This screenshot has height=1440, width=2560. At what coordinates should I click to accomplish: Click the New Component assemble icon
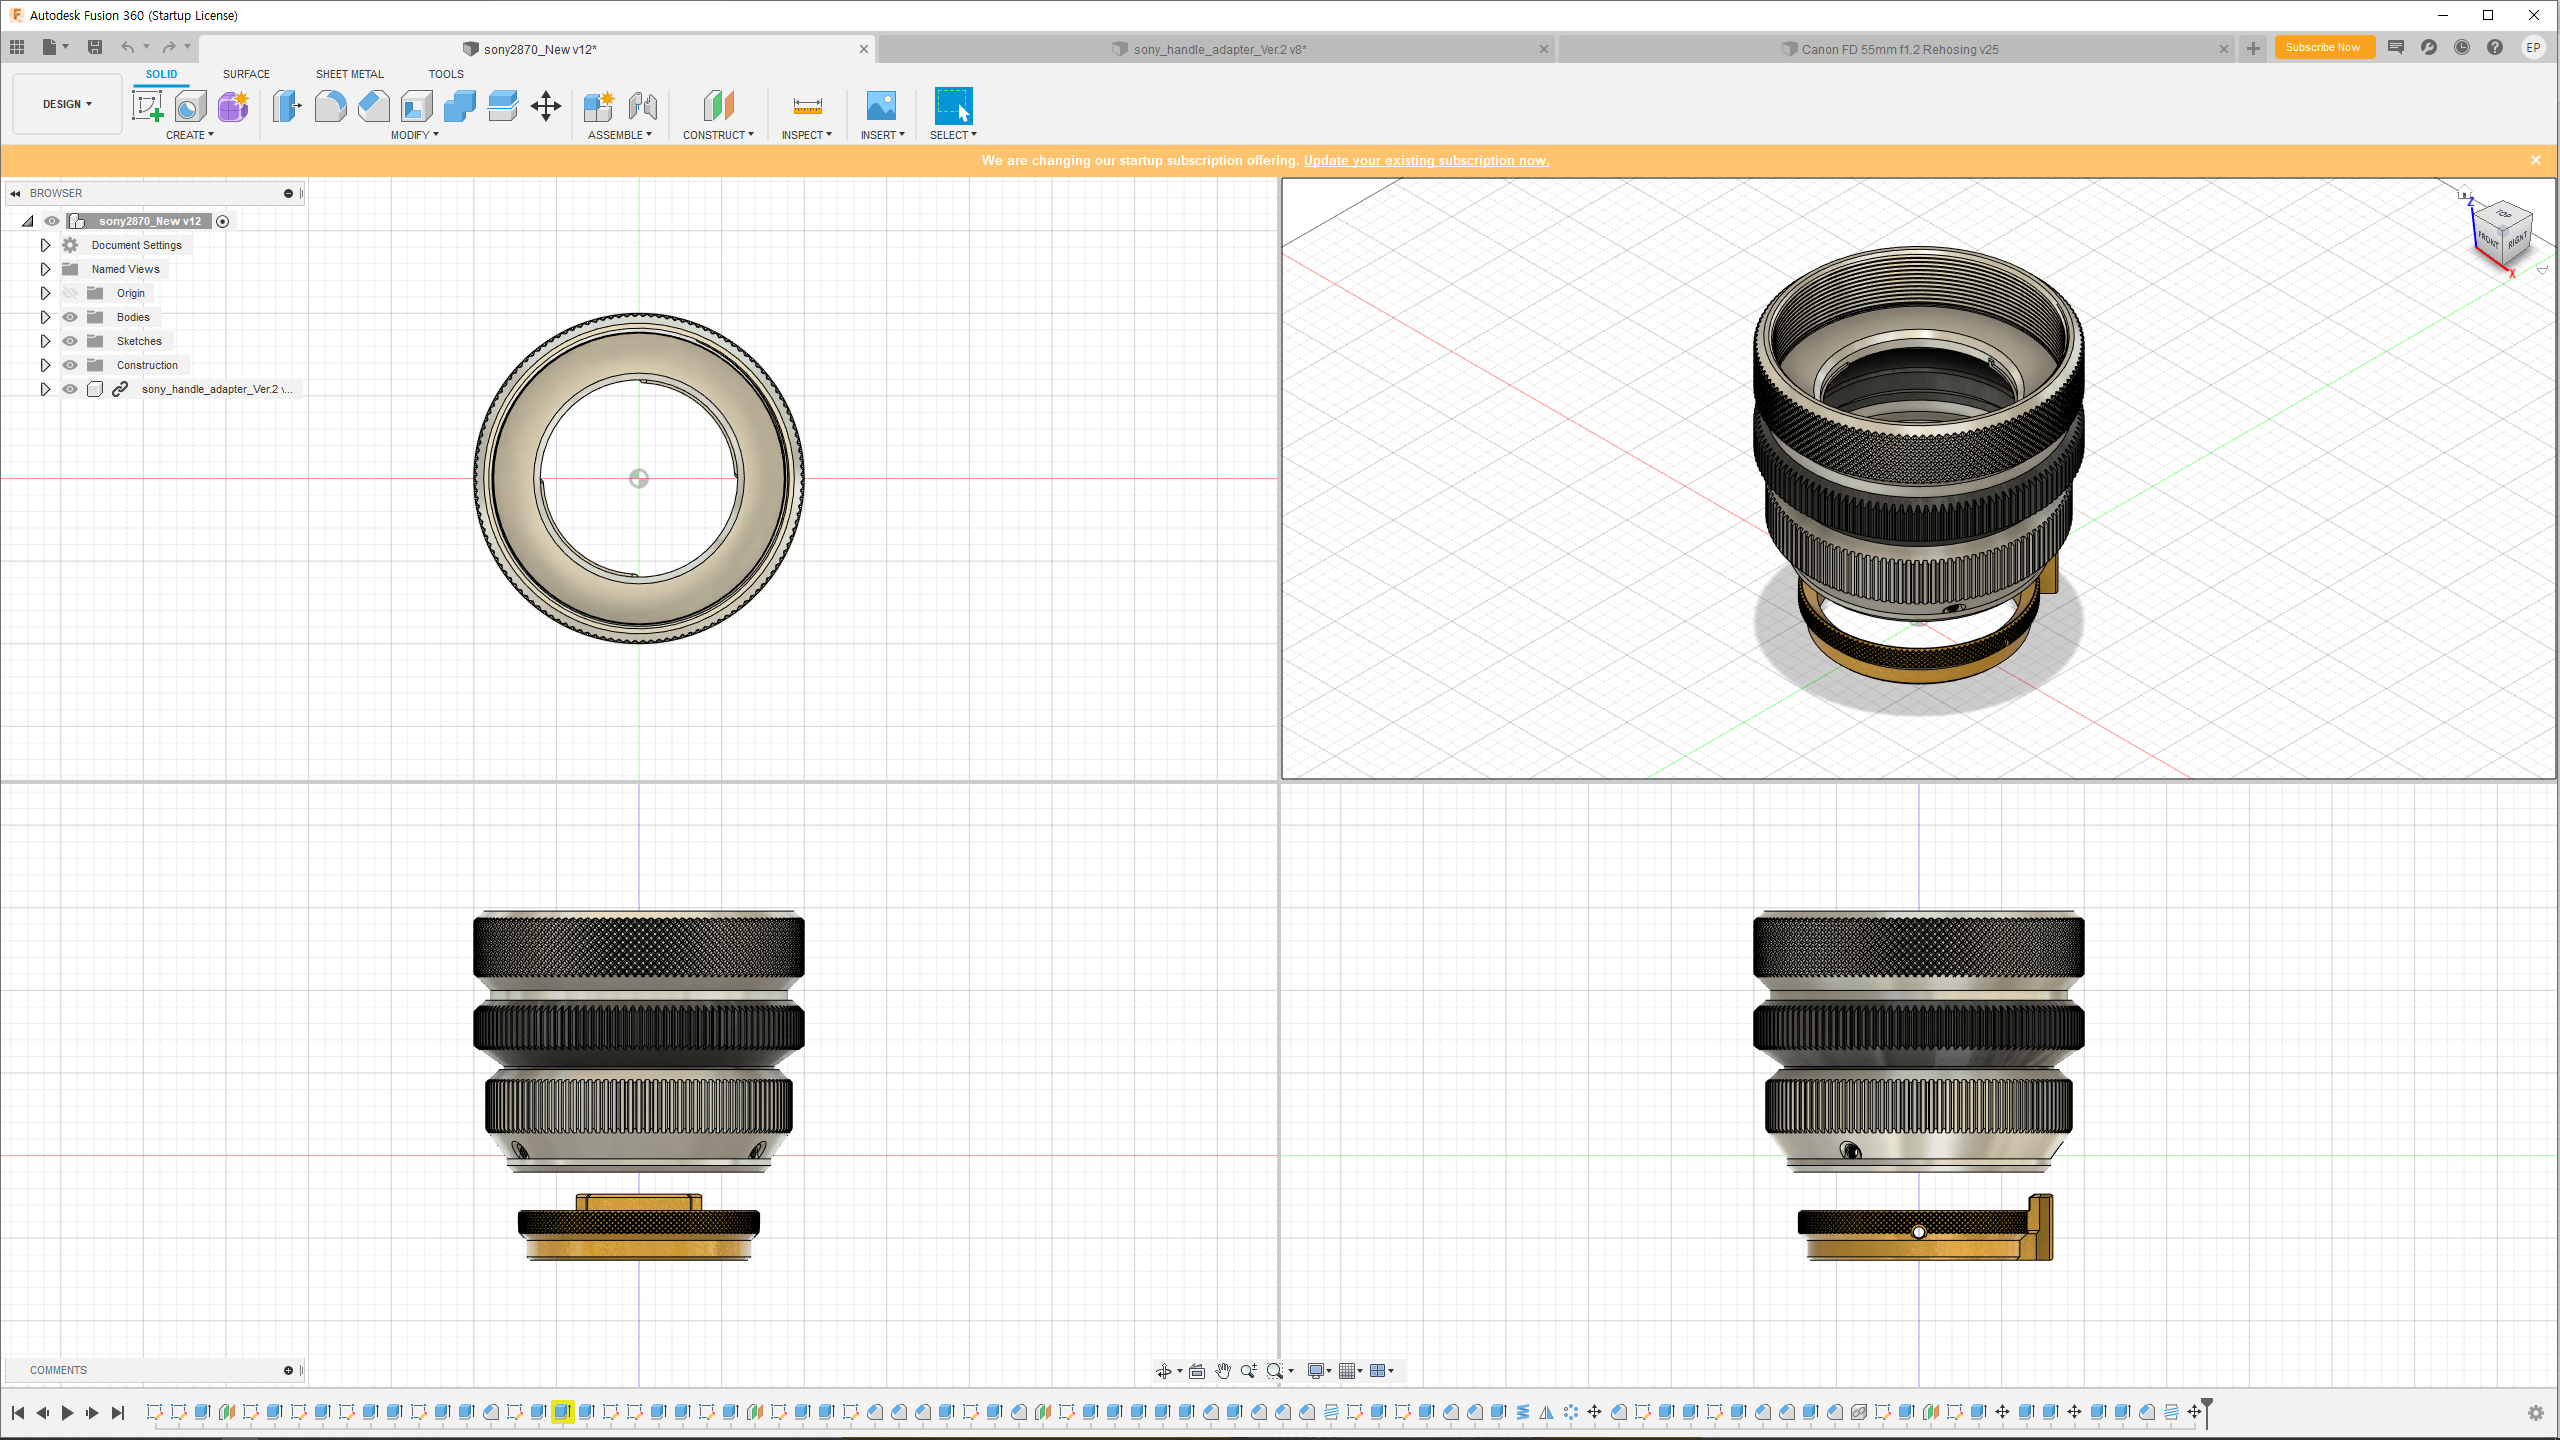tap(598, 106)
